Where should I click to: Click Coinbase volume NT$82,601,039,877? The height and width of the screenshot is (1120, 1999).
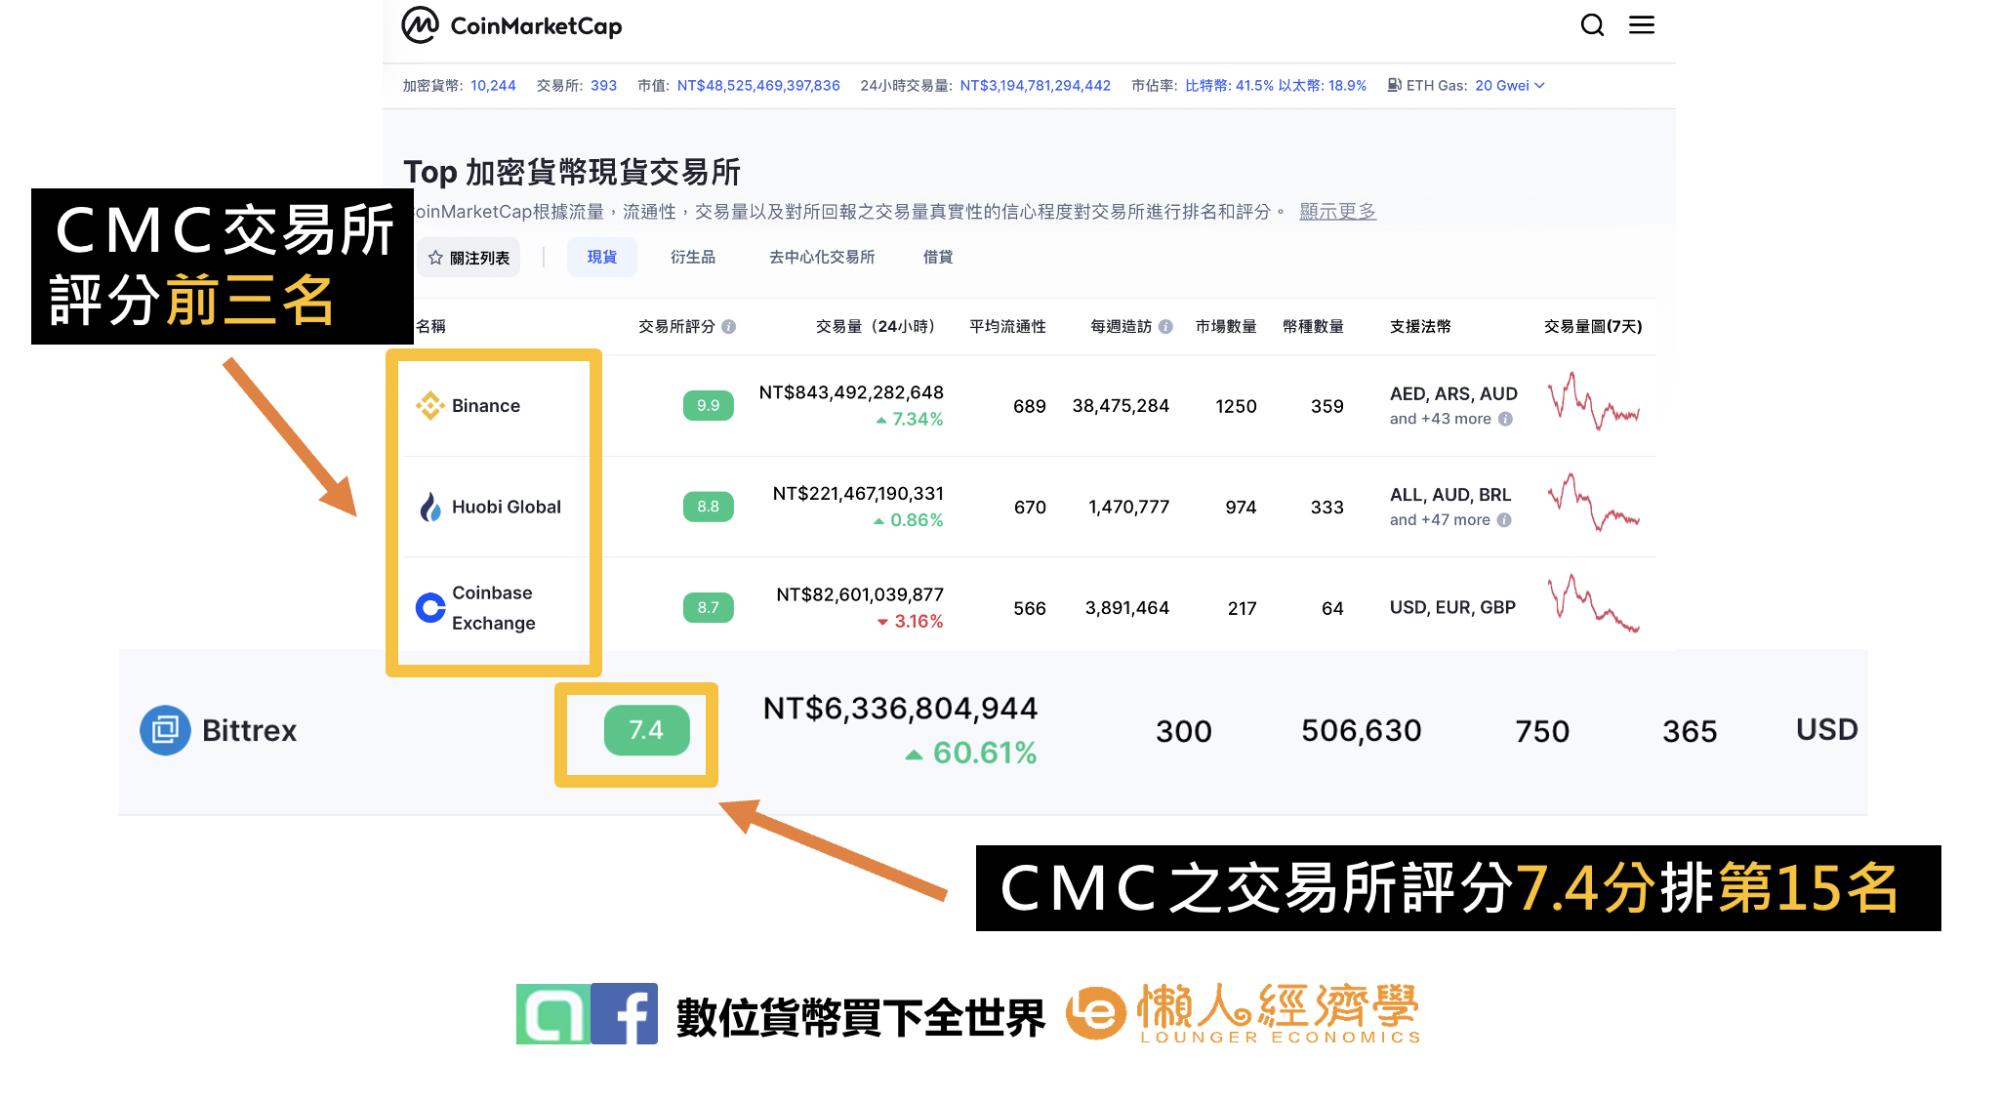860,594
